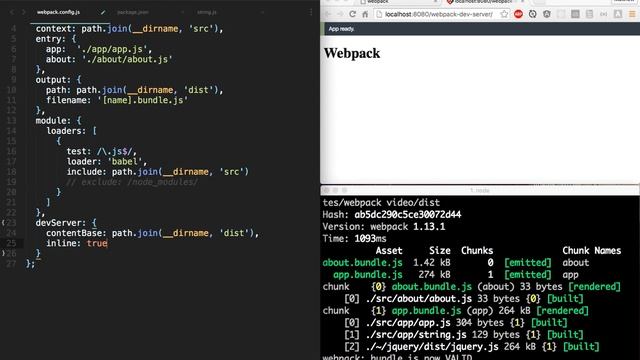Select the localhost:8080 browser tab

coord(484,2)
